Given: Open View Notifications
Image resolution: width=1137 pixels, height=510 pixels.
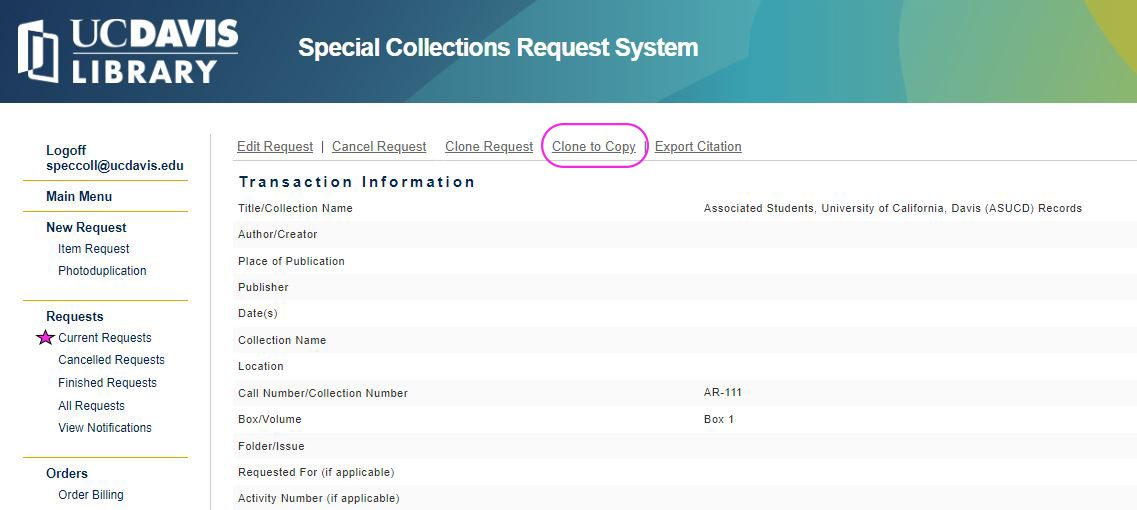Looking at the screenshot, I should 105,428.
